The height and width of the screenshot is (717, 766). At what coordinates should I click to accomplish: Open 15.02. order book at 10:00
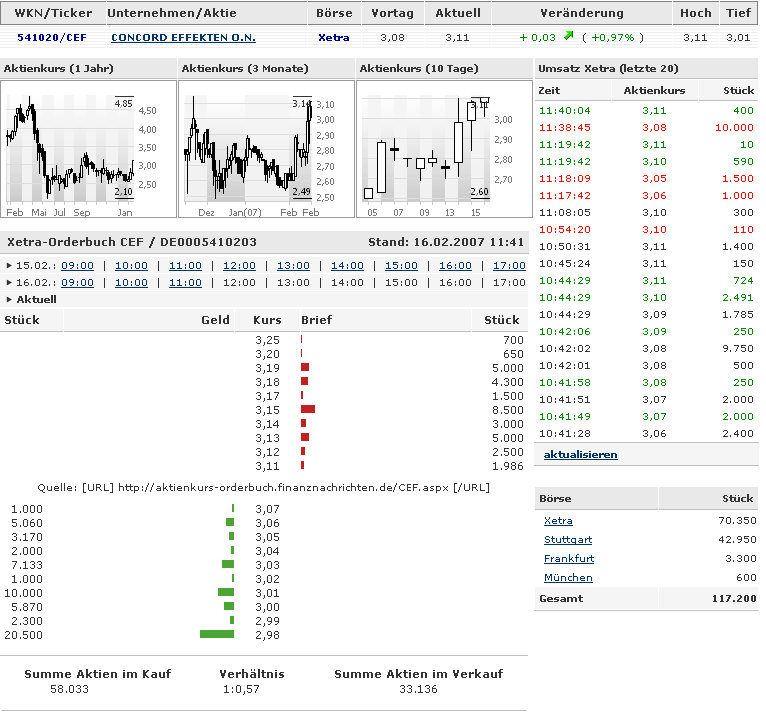131,266
